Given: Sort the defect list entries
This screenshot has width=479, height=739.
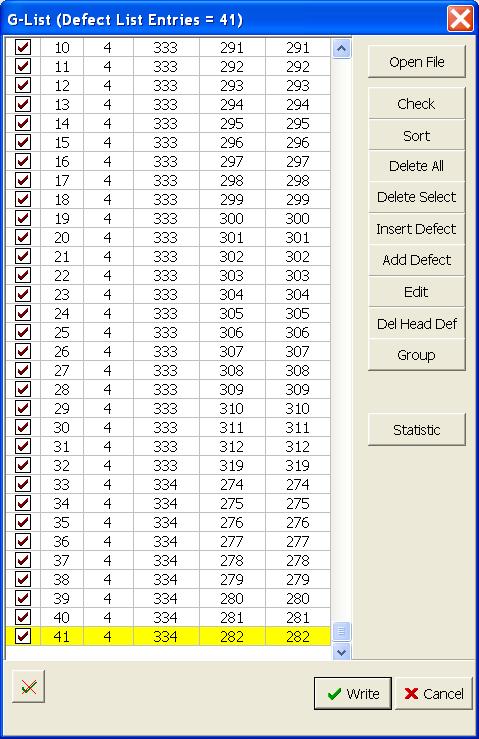Looking at the screenshot, I should click(416, 136).
